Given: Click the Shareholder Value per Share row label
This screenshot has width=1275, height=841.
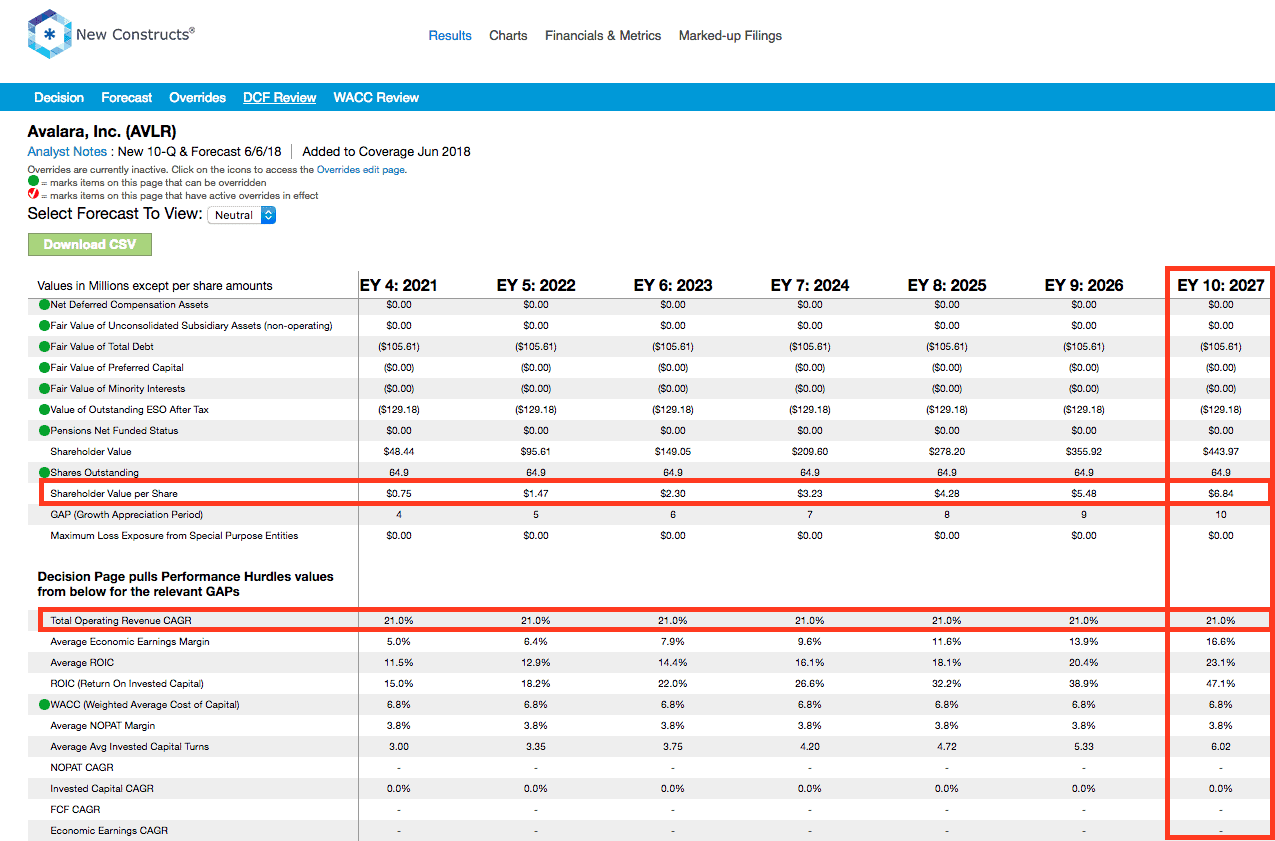Looking at the screenshot, I should pyautogui.click(x=114, y=493).
